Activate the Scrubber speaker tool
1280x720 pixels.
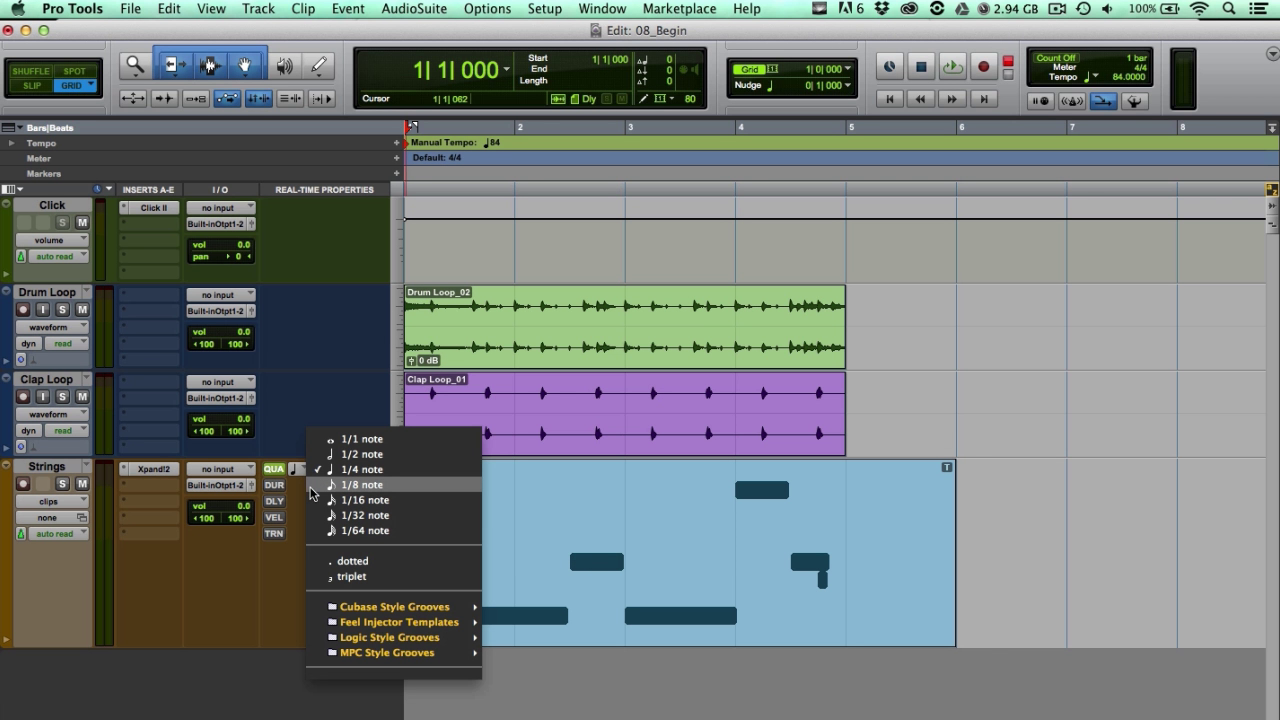point(284,66)
